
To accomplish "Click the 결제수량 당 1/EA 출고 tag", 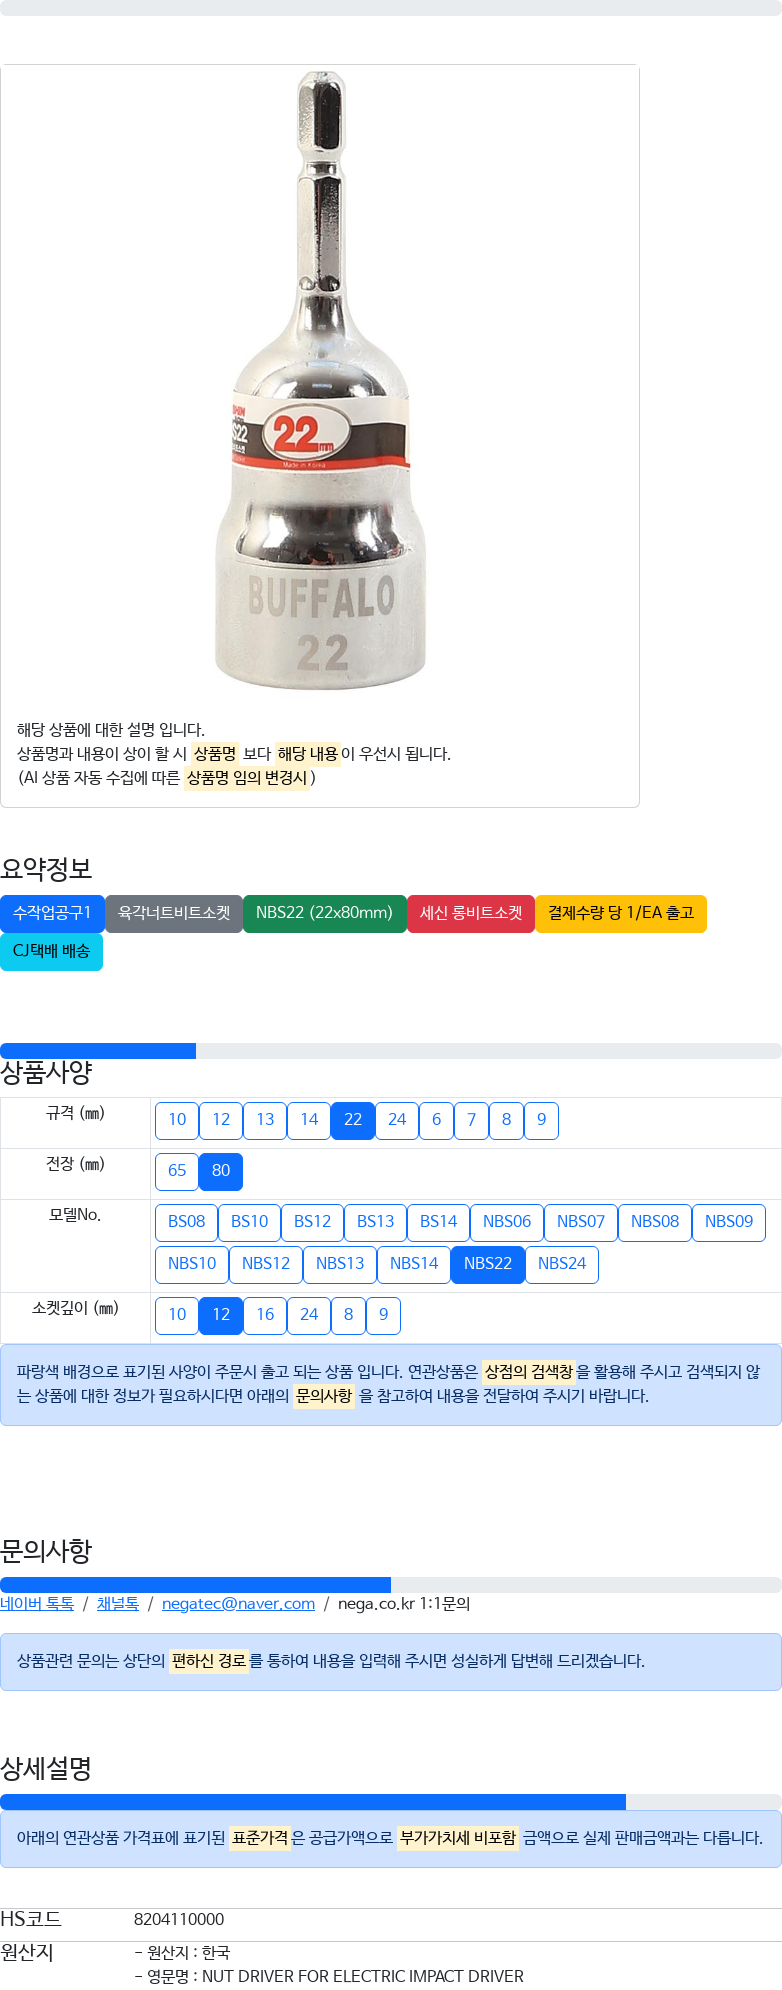I will pyautogui.click(x=621, y=914).
